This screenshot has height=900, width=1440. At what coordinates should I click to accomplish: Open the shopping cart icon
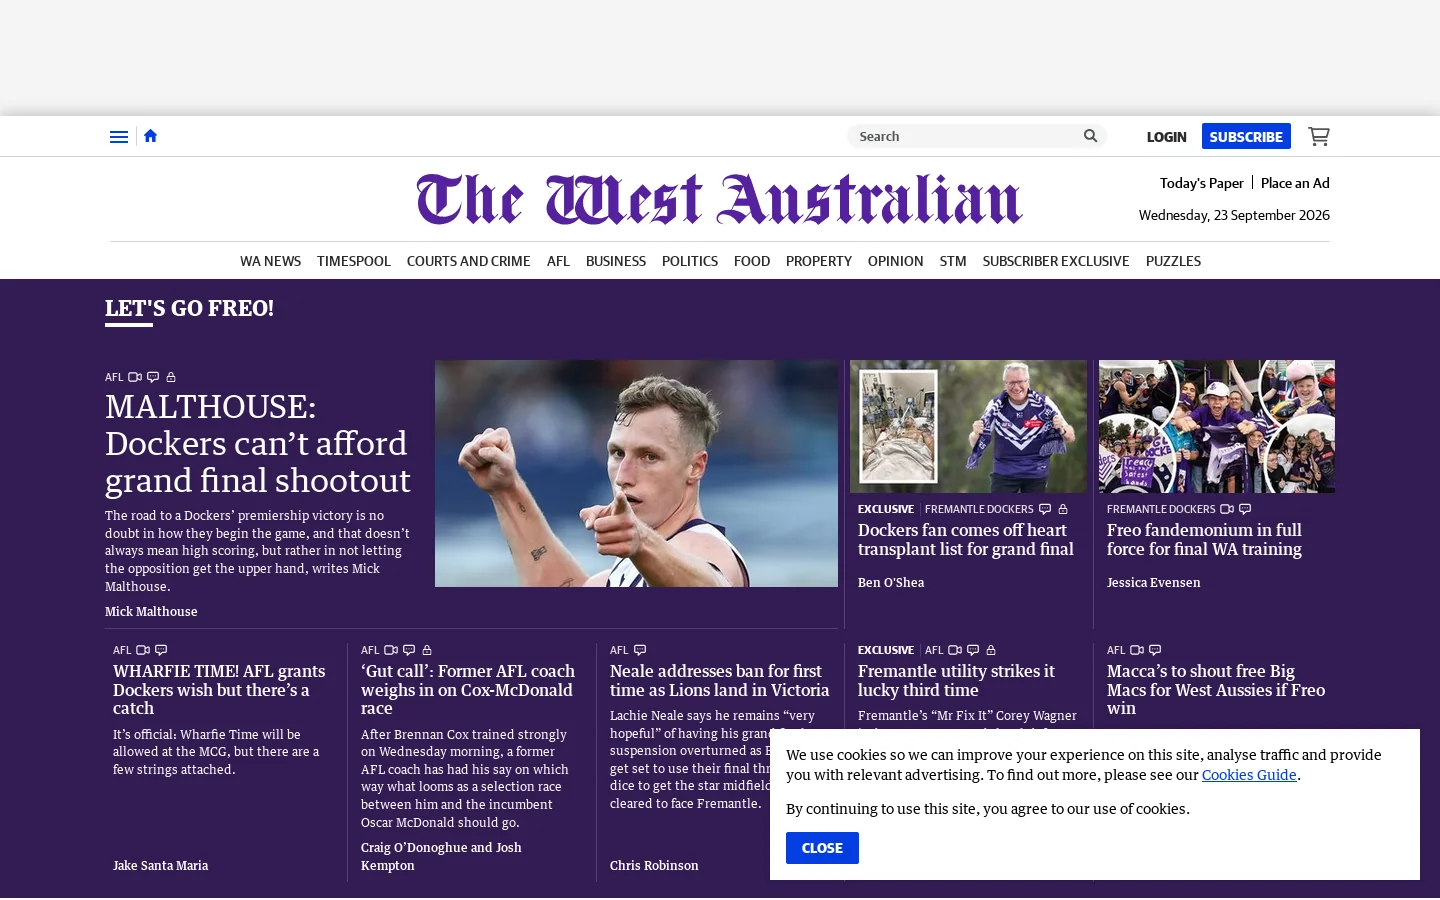point(1319,136)
